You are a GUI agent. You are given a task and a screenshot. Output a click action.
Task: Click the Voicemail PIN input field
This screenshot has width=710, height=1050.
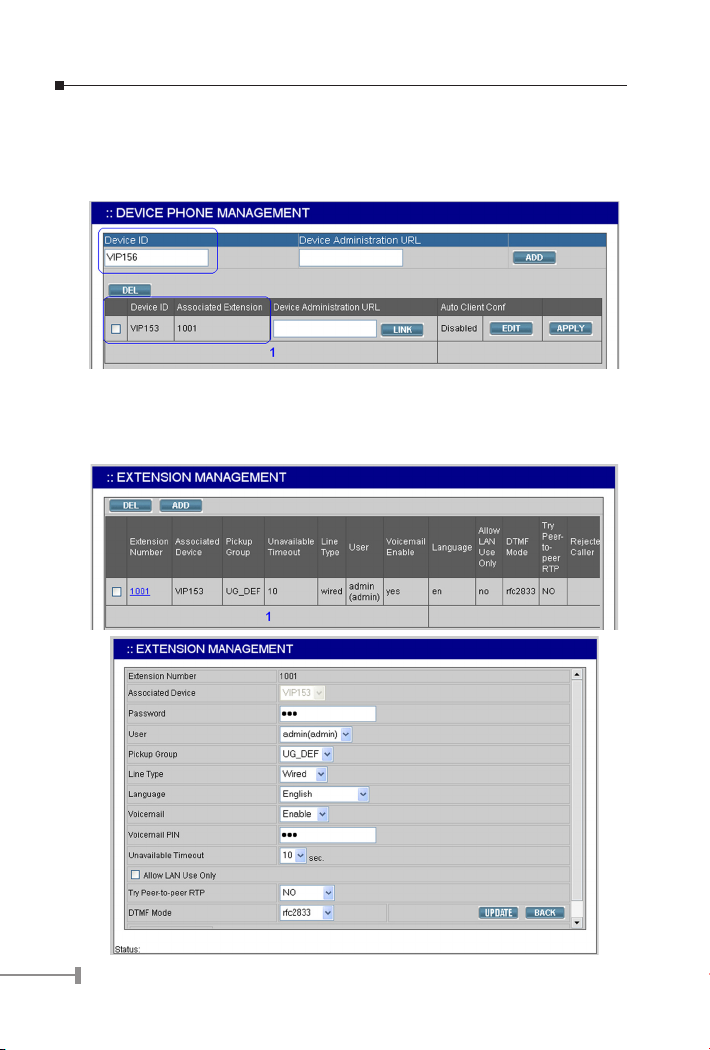click(x=328, y=835)
